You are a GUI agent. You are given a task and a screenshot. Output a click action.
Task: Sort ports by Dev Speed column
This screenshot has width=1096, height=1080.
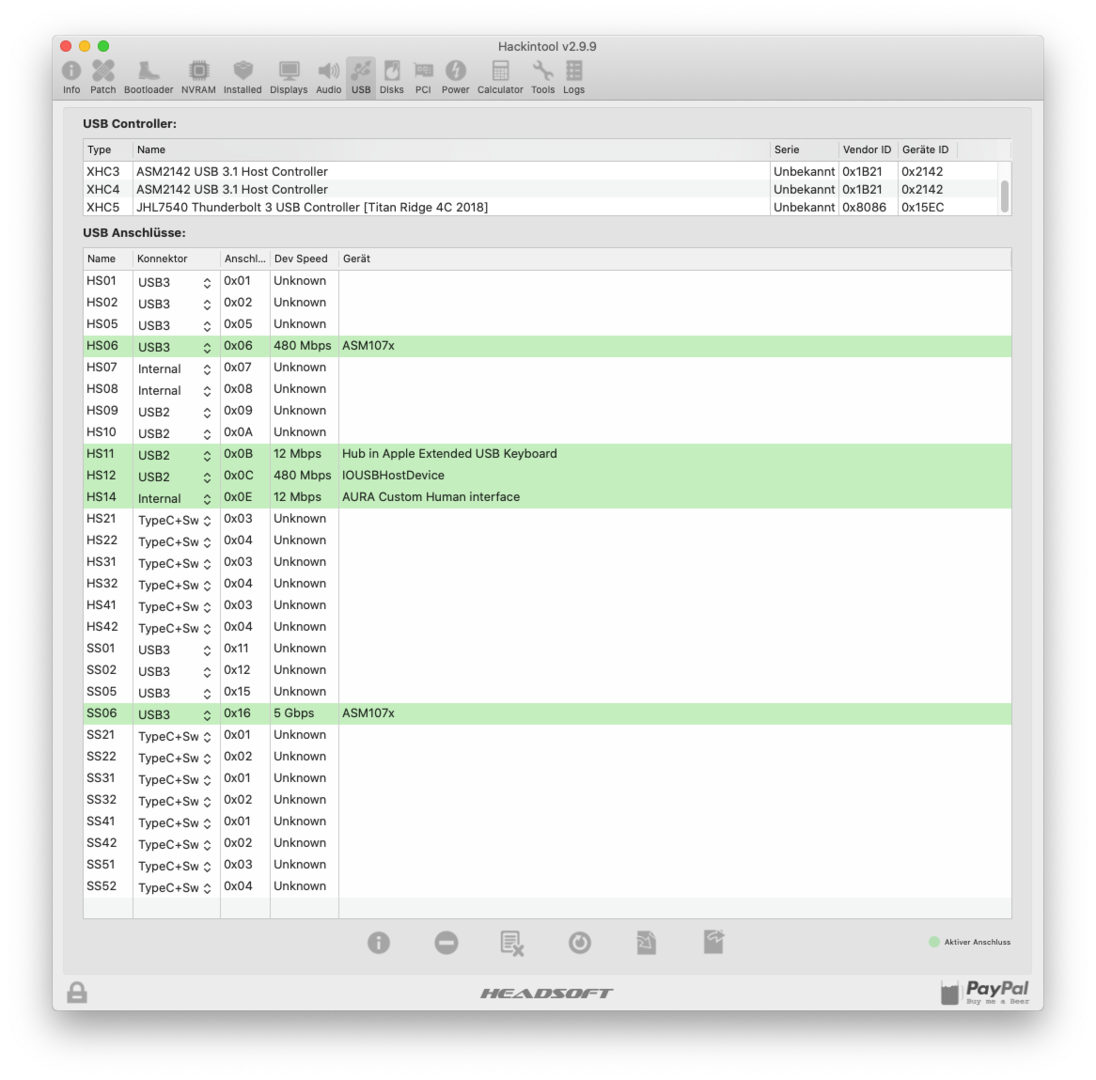click(x=304, y=259)
